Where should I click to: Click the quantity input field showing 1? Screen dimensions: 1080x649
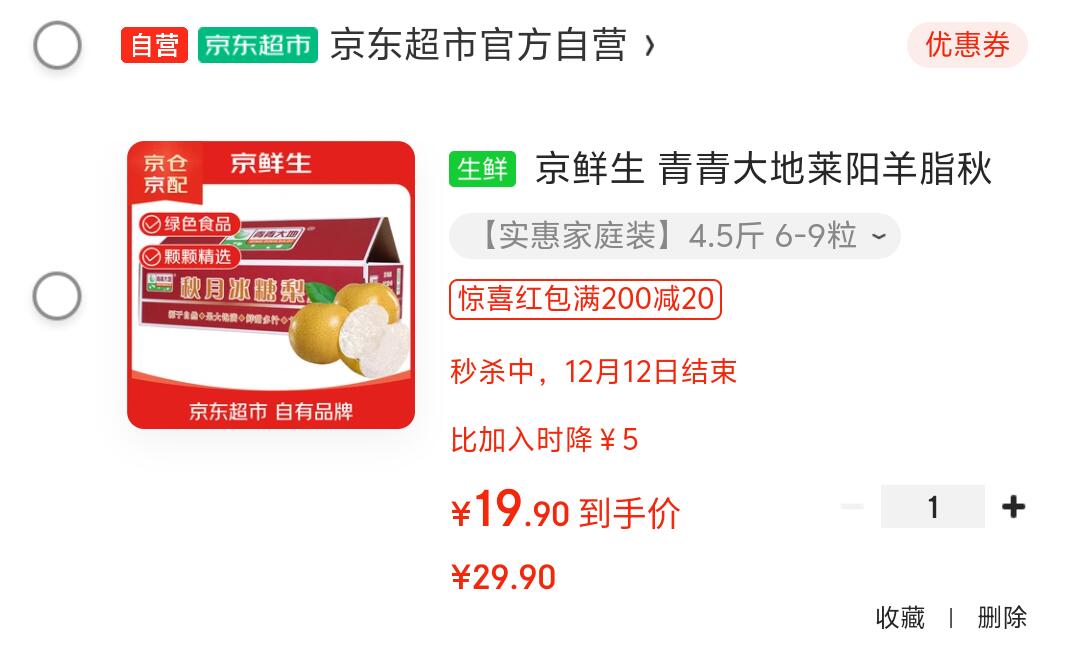933,506
